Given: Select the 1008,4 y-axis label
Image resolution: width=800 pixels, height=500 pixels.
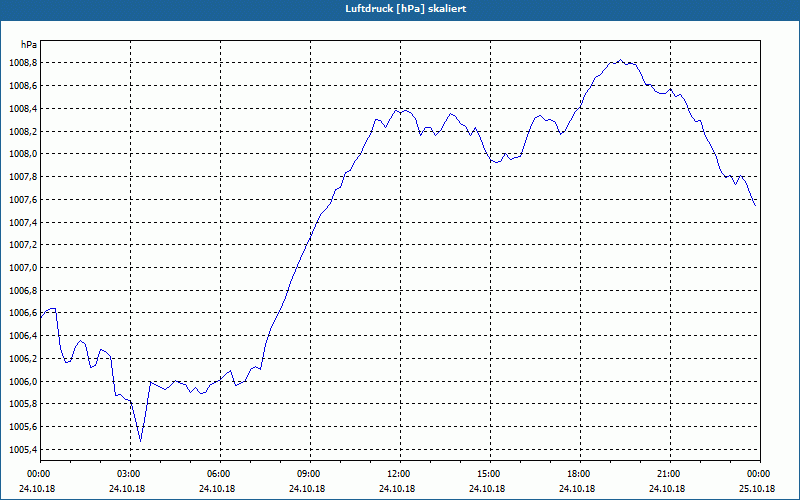Looking at the screenshot, I should click(x=22, y=109).
